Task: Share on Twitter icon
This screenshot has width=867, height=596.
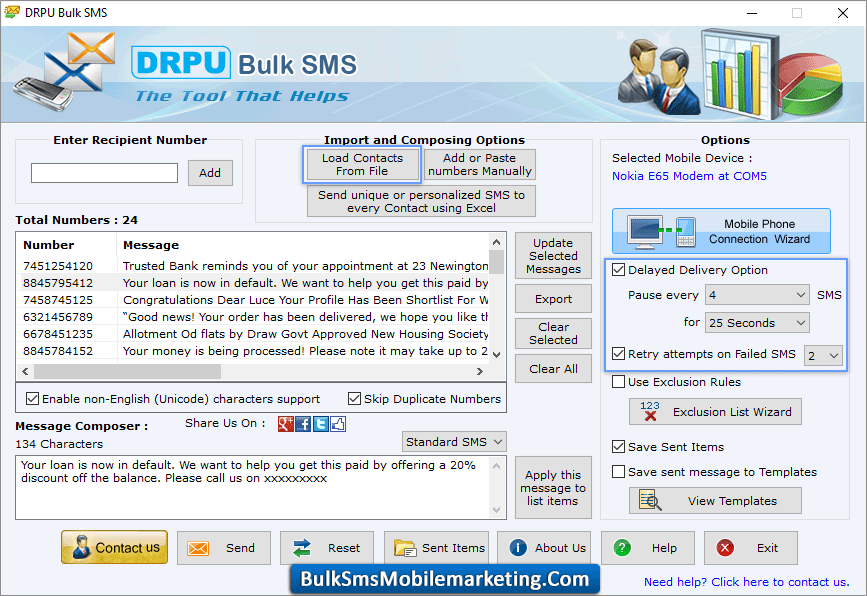Action: click(321, 424)
